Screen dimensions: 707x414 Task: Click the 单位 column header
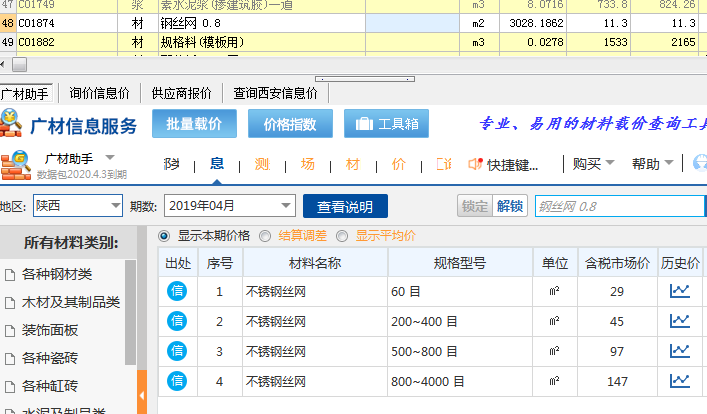(x=555, y=262)
